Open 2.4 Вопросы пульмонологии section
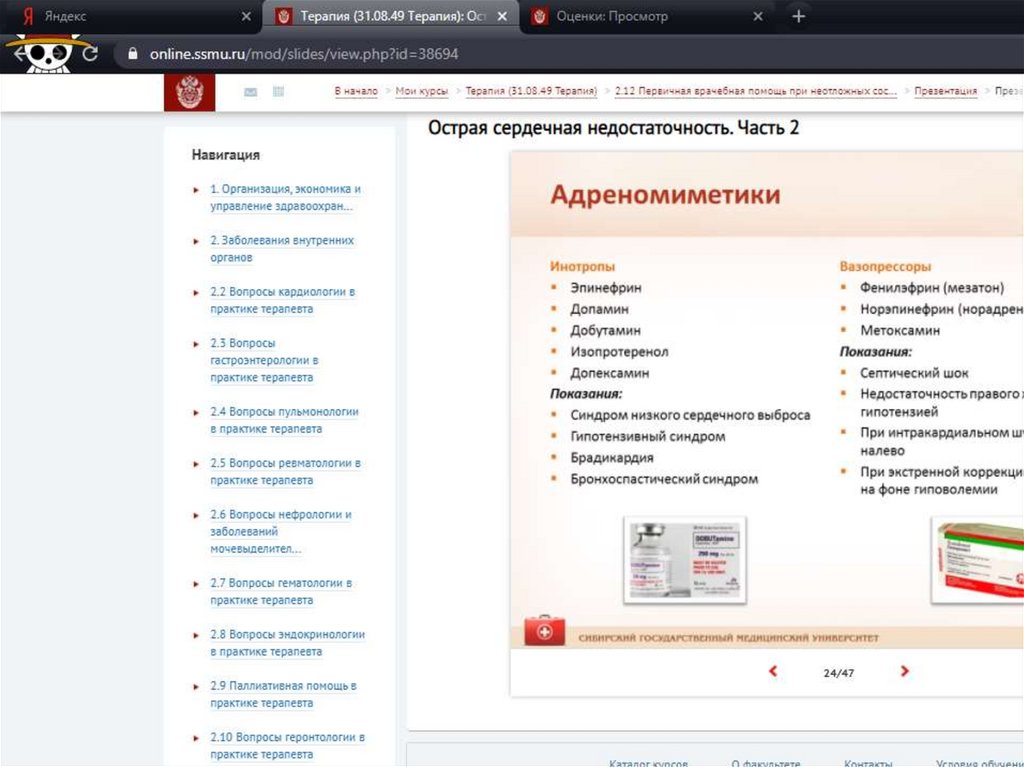The height and width of the screenshot is (767, 1024). (284, 420)
